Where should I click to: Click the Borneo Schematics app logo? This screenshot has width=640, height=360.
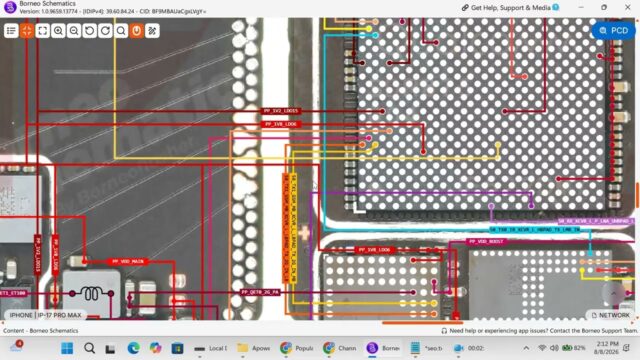(x=9, y=7)
